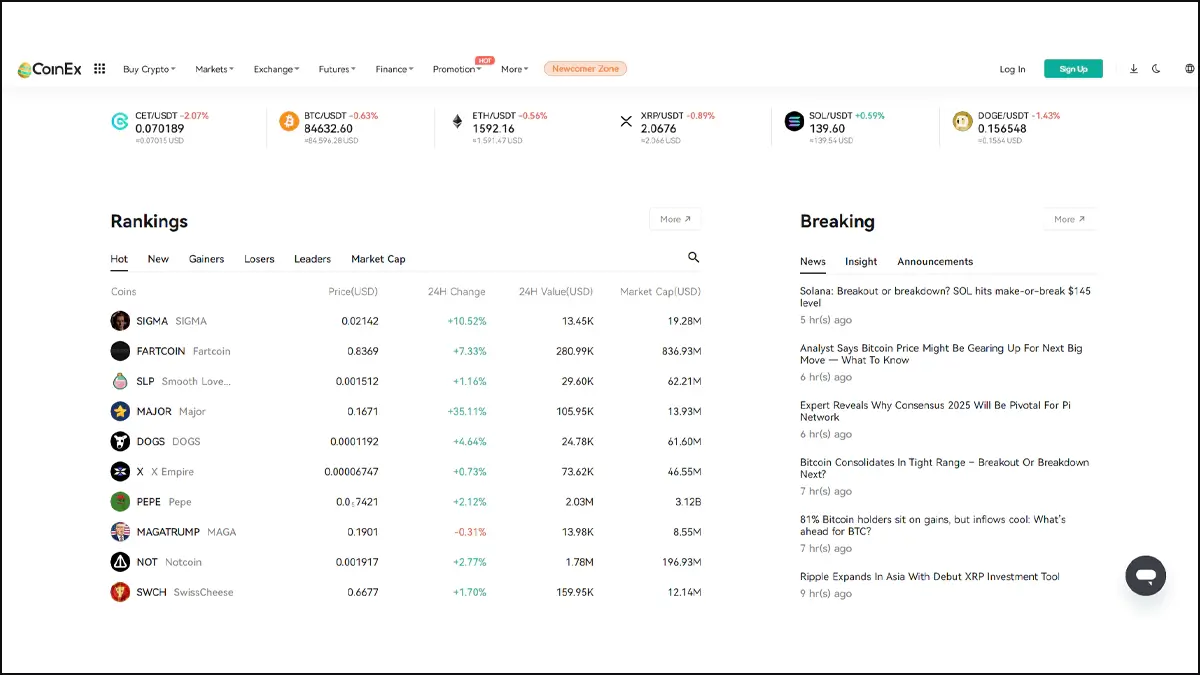This screenshot has height=675, width=1200.
Task: Click the BTC/USDT price 84632.60
Action: 328,128
